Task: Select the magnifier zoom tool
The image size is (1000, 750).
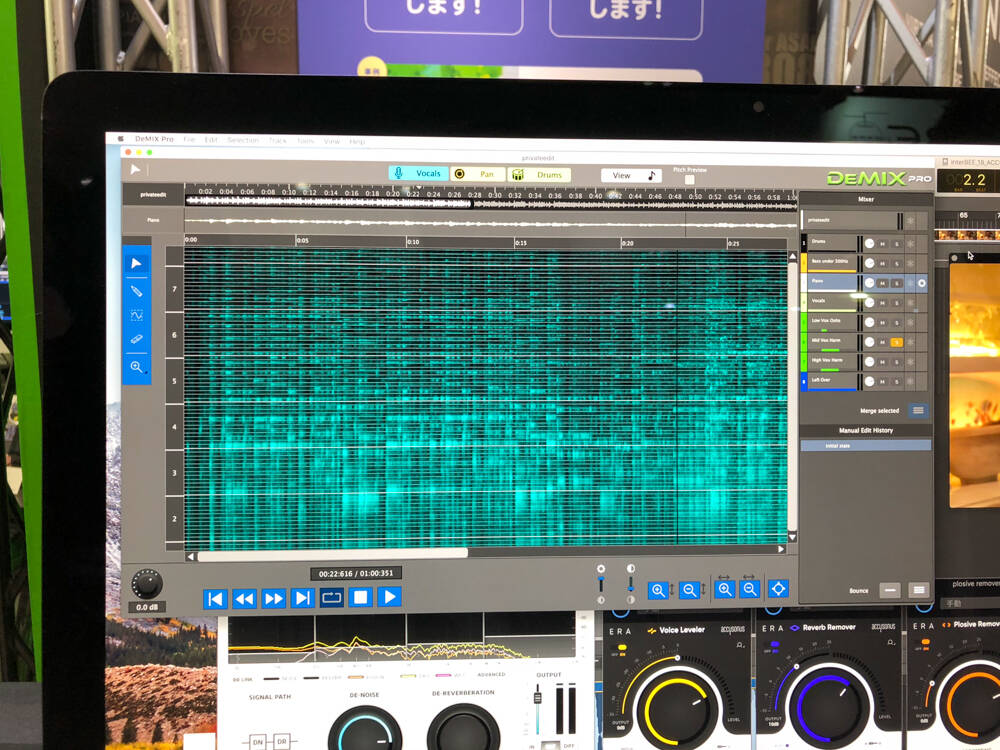Action: (136, 367)
